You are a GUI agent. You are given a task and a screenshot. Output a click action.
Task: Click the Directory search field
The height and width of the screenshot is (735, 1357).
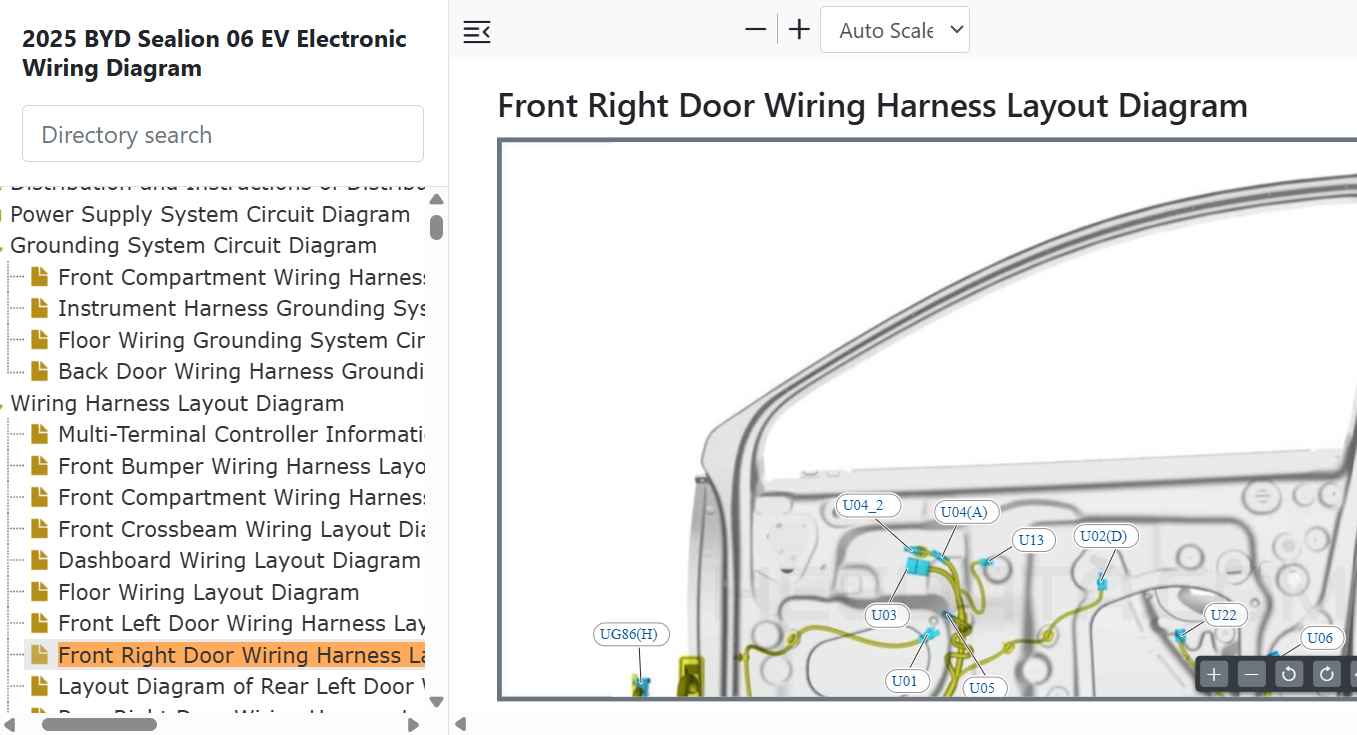[223, 134]
